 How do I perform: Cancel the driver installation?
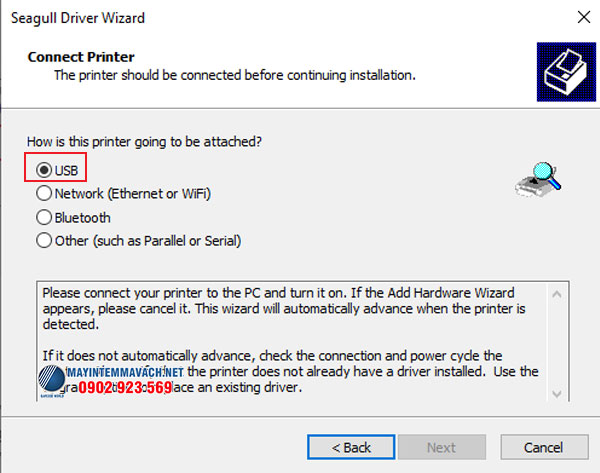tap(543, 447)
